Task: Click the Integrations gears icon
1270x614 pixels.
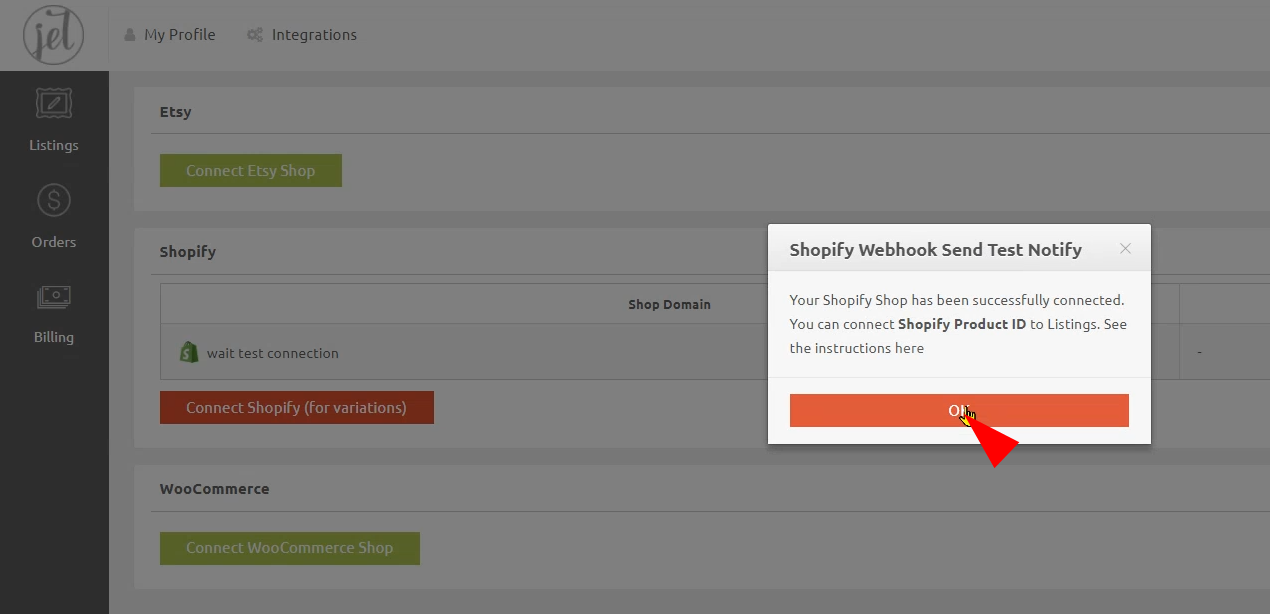Action: [x=255, y=35]
